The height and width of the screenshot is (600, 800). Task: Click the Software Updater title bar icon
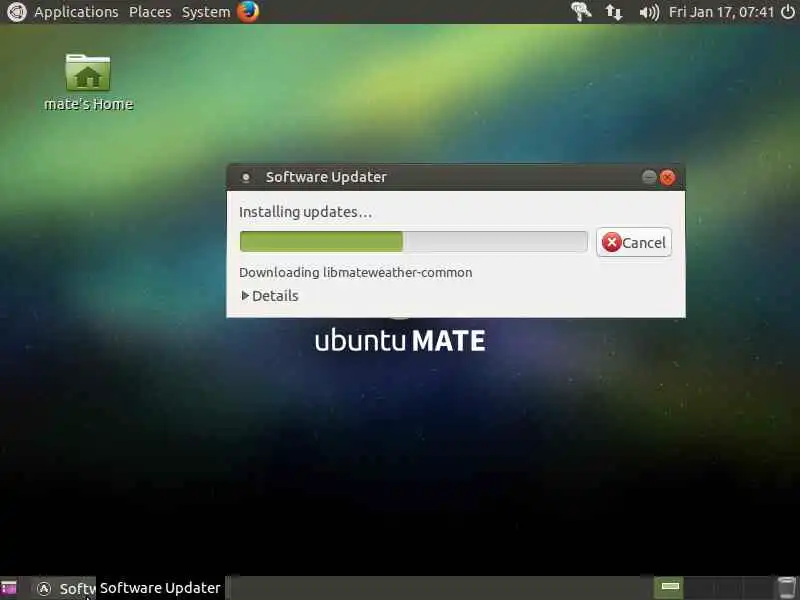click(x=246, y=178)
